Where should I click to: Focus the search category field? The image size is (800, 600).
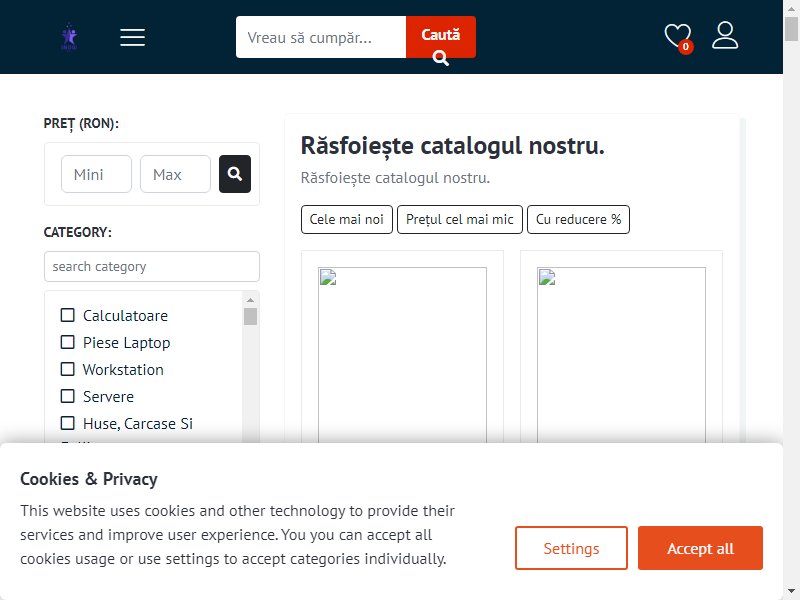[152, 266]
